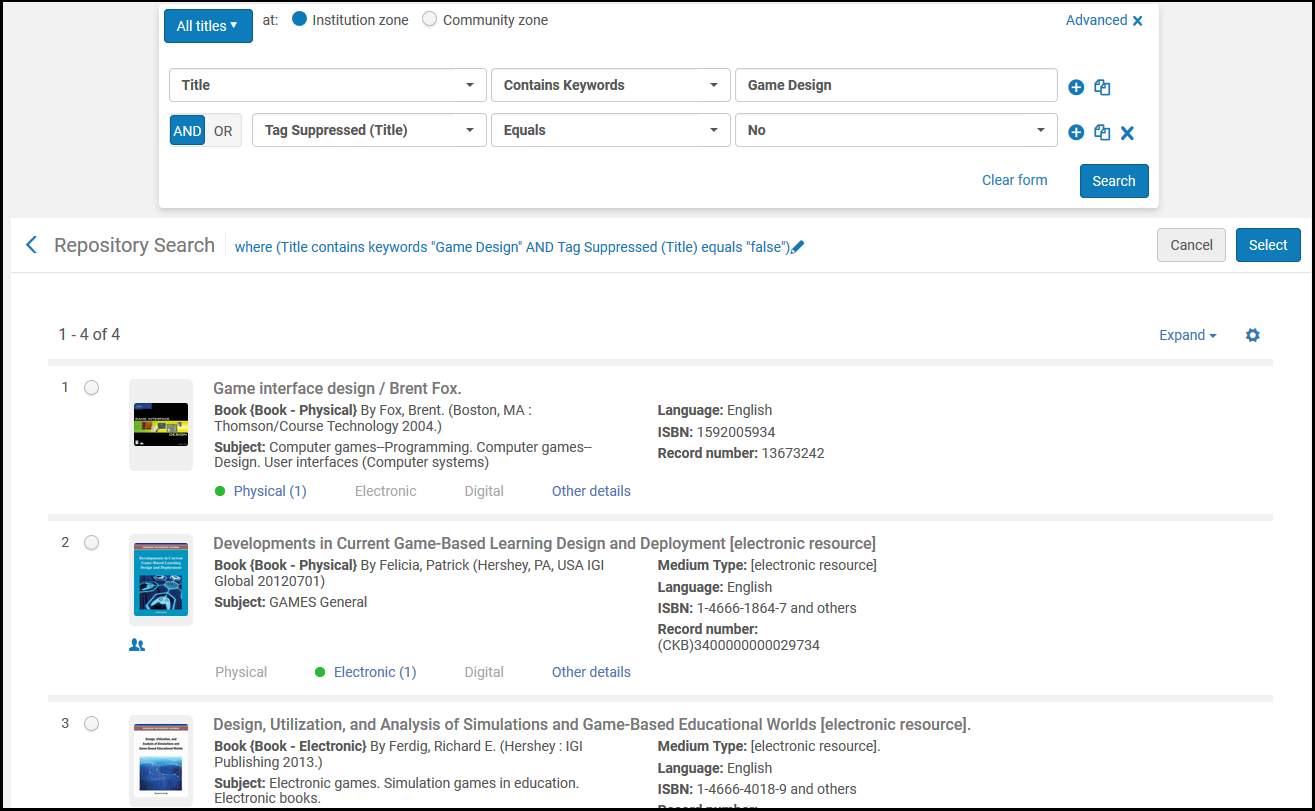Open the Contains Keywords operator dropdown
Image resolution: width=1315 pixels, height=811 pixels.
click(611, 85)
